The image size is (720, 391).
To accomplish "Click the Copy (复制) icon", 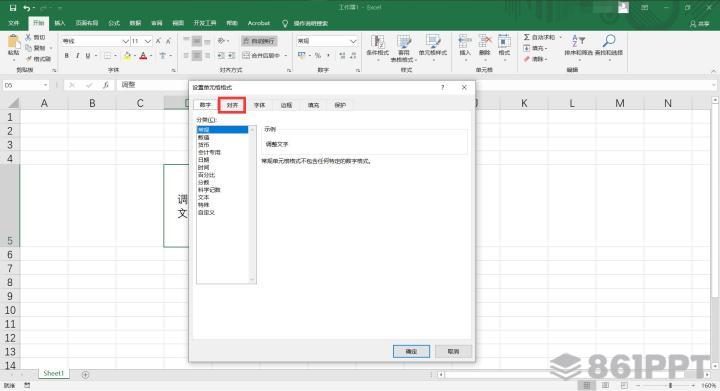I will 28,48.
